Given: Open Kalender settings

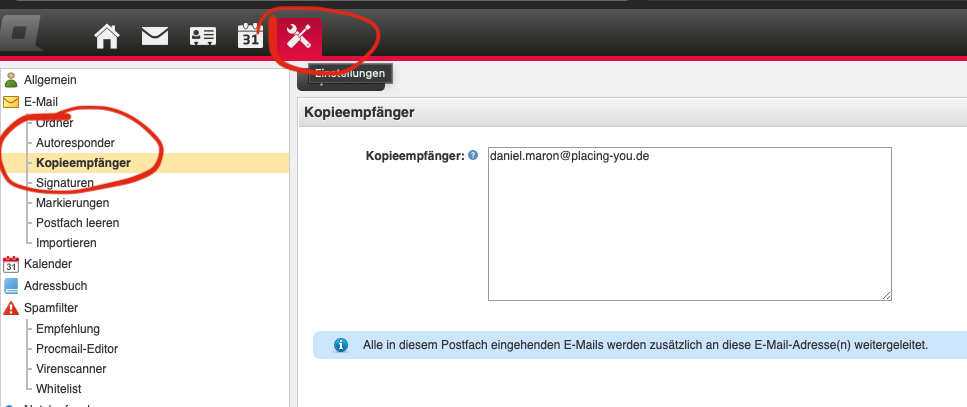Looking at the screenshot, I should click(48, 264).
